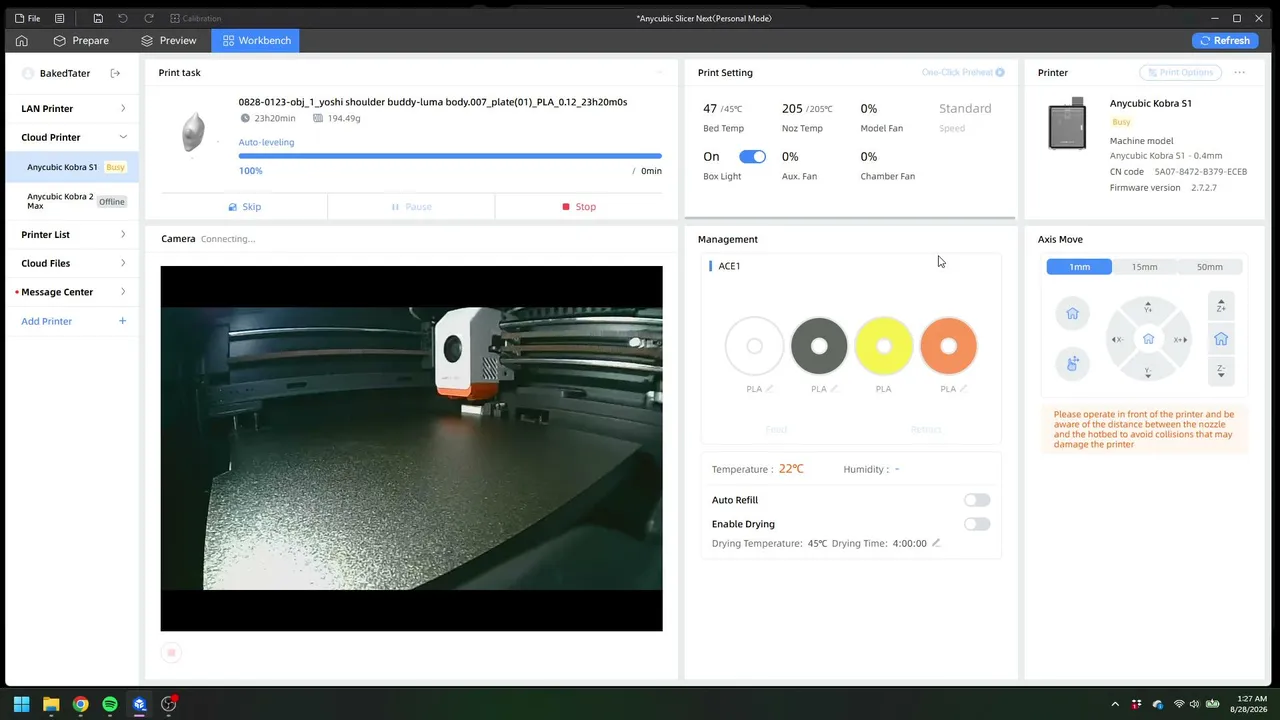This screenshot has width=1280, height=720.
Task: Edit the orange spool PLA filament
Action: click(963, 389)
